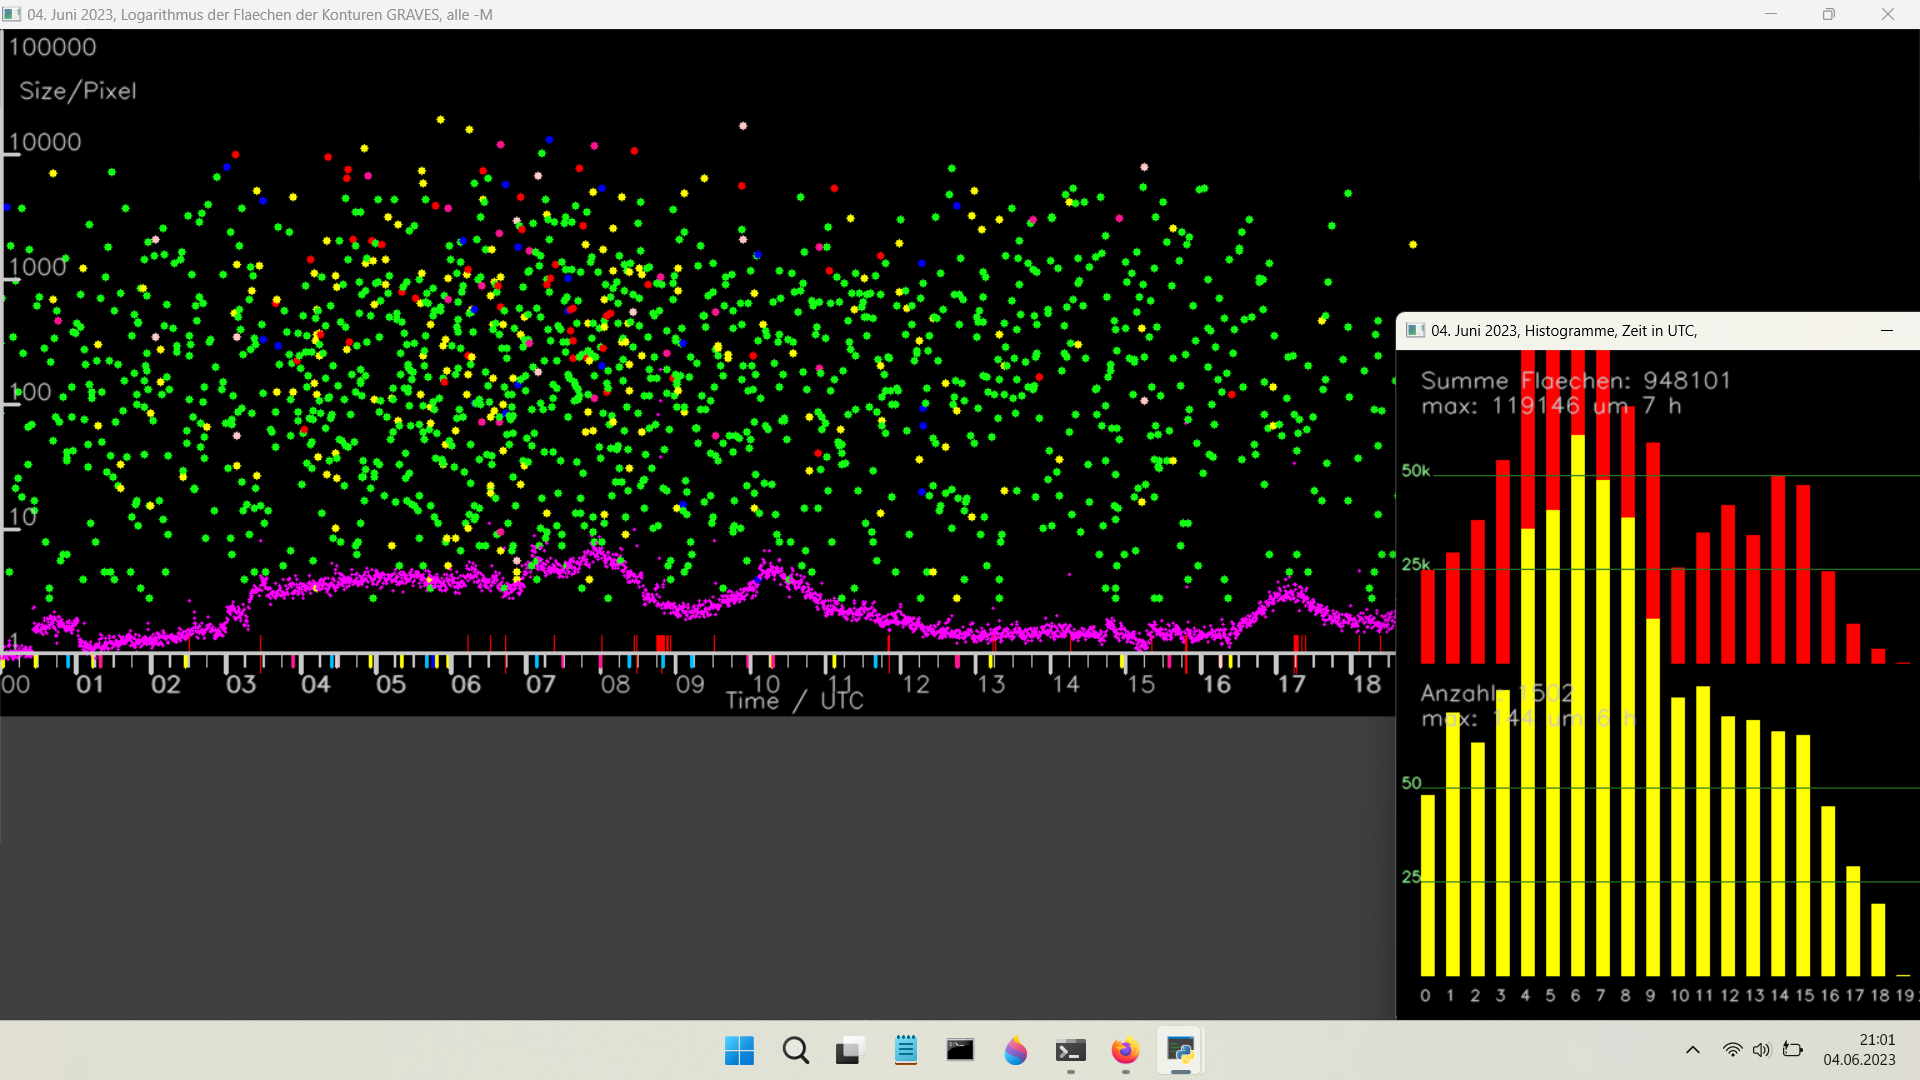Click the '1000' y-axis value

(x=38, y=267)
